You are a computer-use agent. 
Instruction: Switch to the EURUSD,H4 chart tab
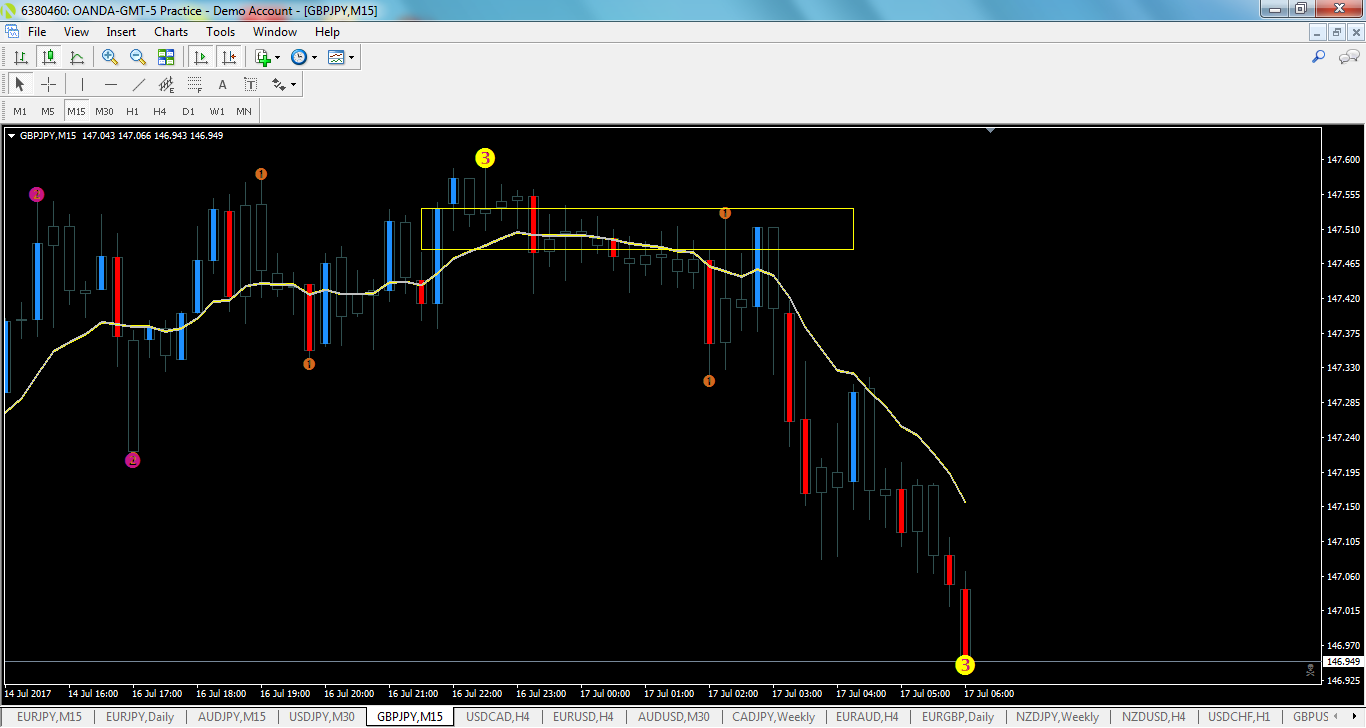click(x=582, y=716)
